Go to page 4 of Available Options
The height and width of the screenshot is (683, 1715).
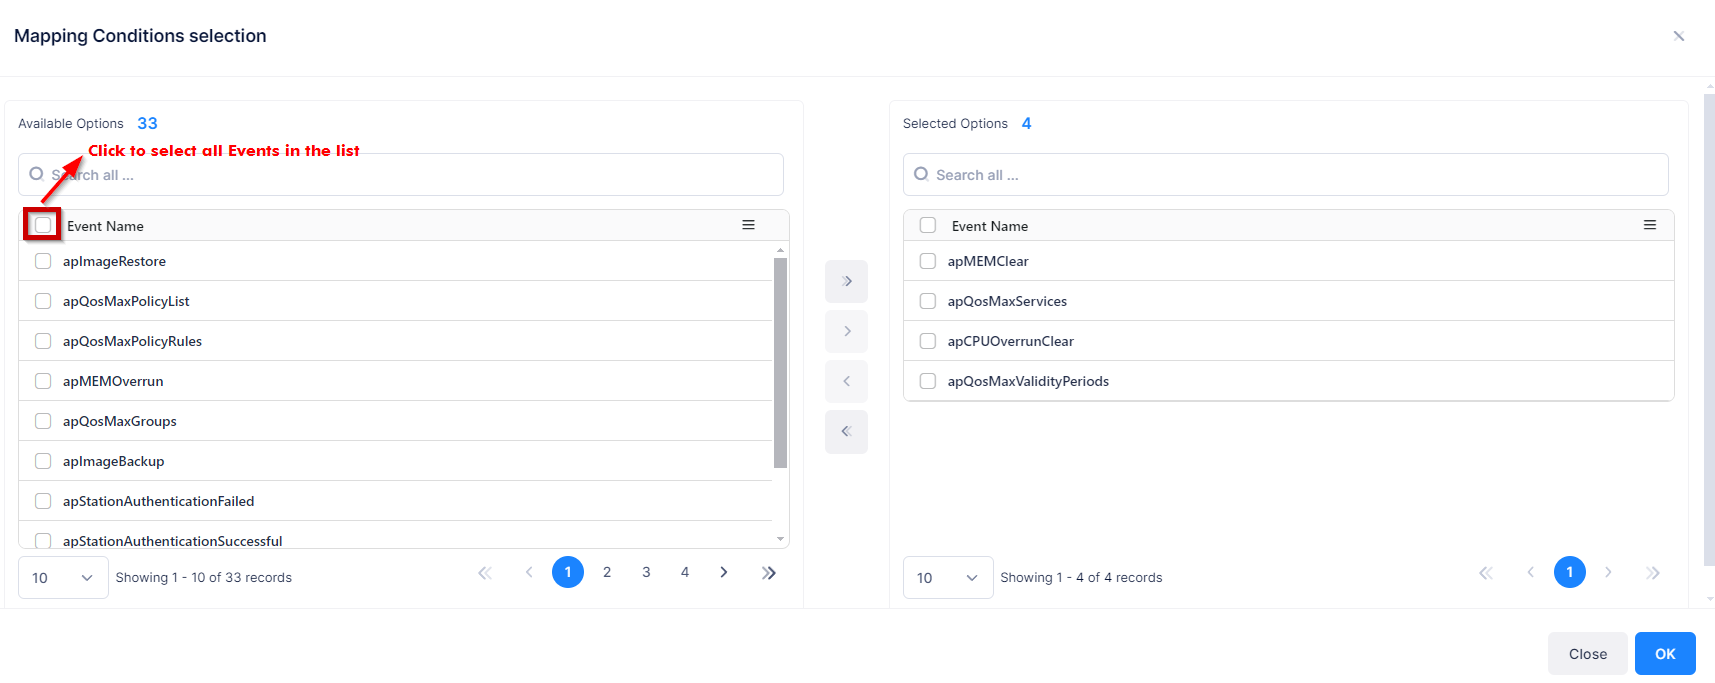(x=685, y=573)
